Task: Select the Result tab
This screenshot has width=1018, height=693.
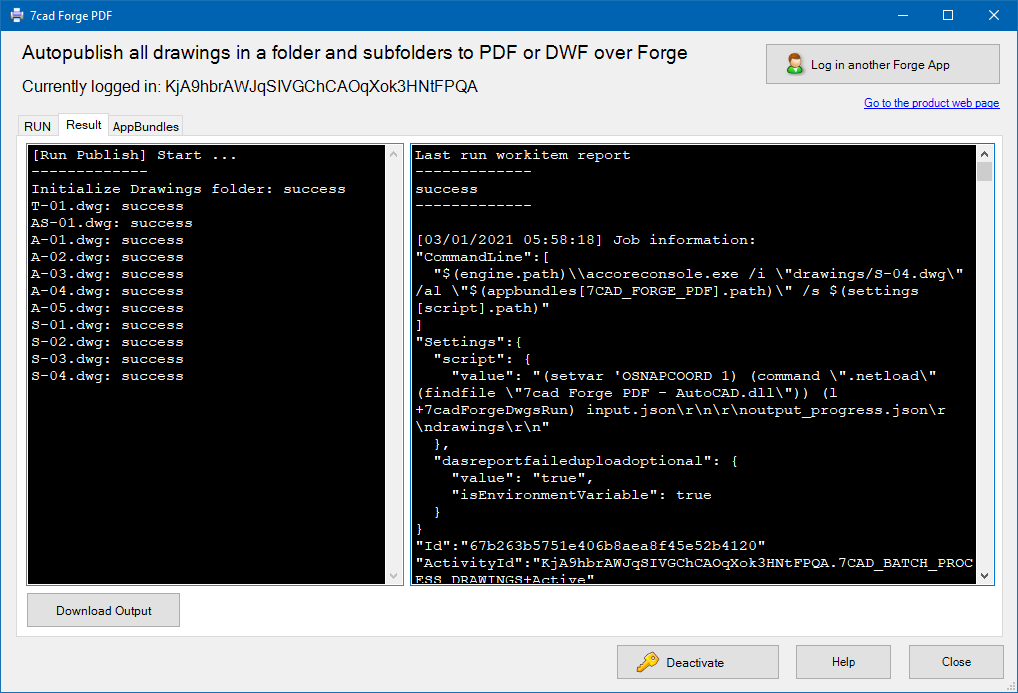Action: [84, 125]
